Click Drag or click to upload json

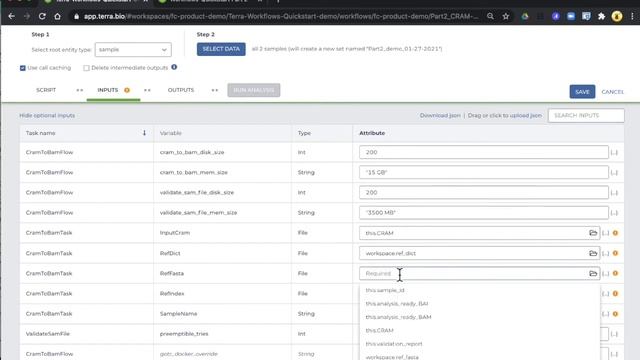pos(505,116)
